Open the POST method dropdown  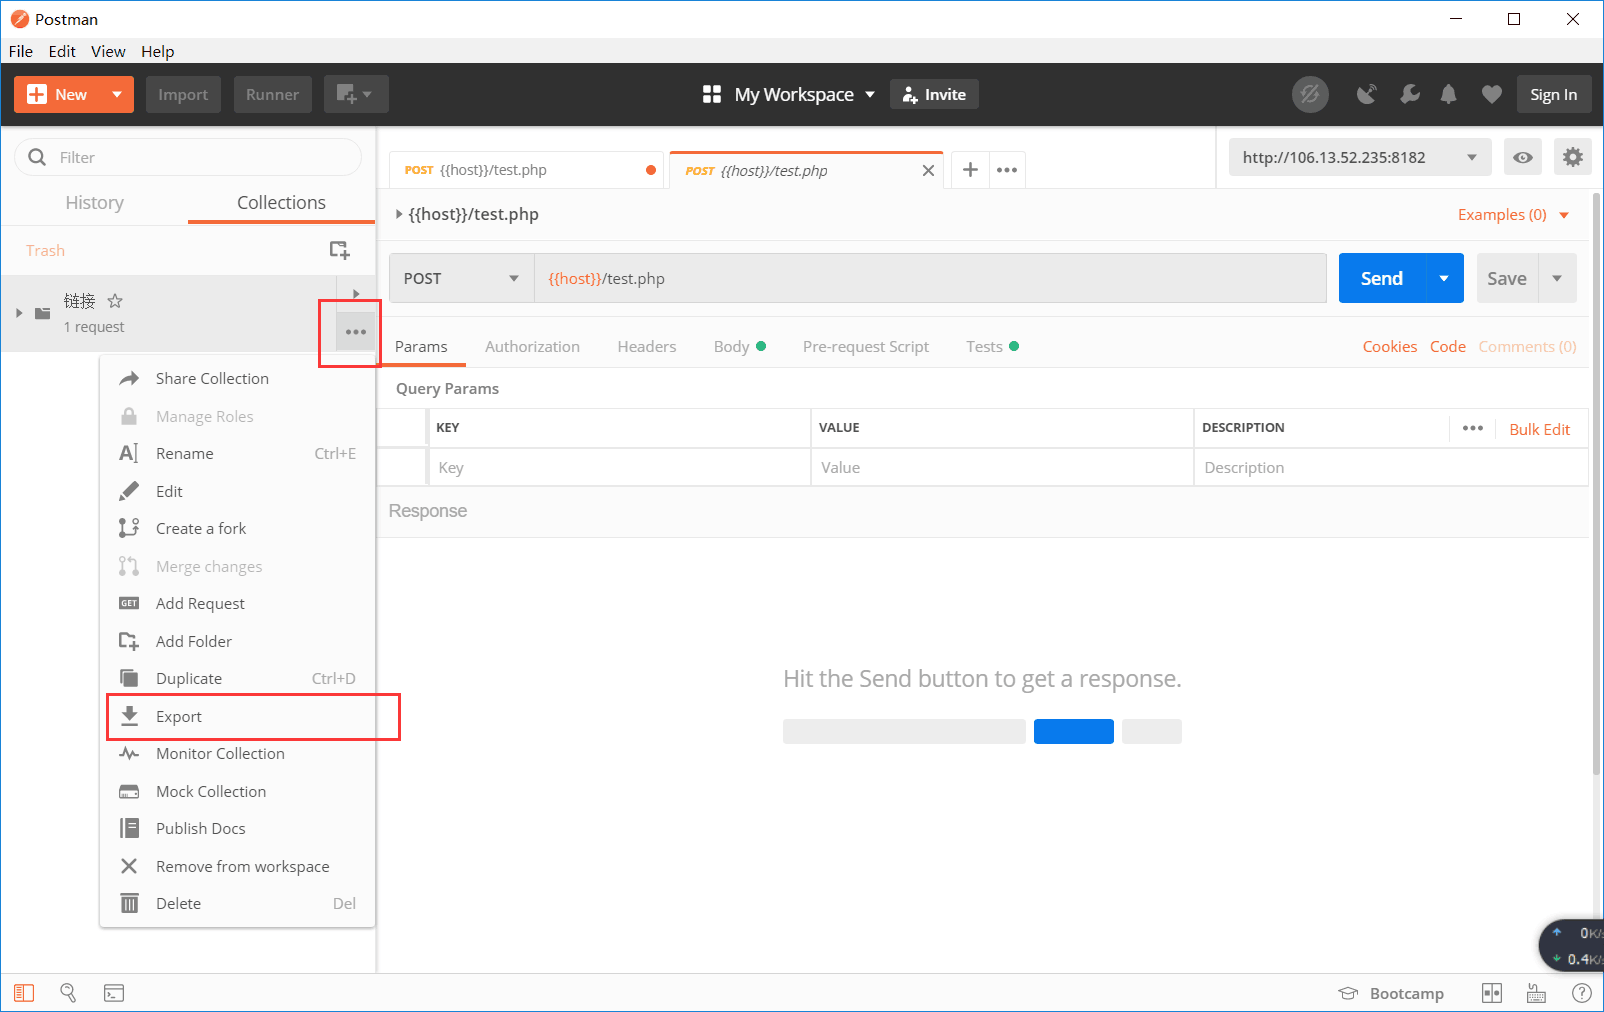(462, 278)
